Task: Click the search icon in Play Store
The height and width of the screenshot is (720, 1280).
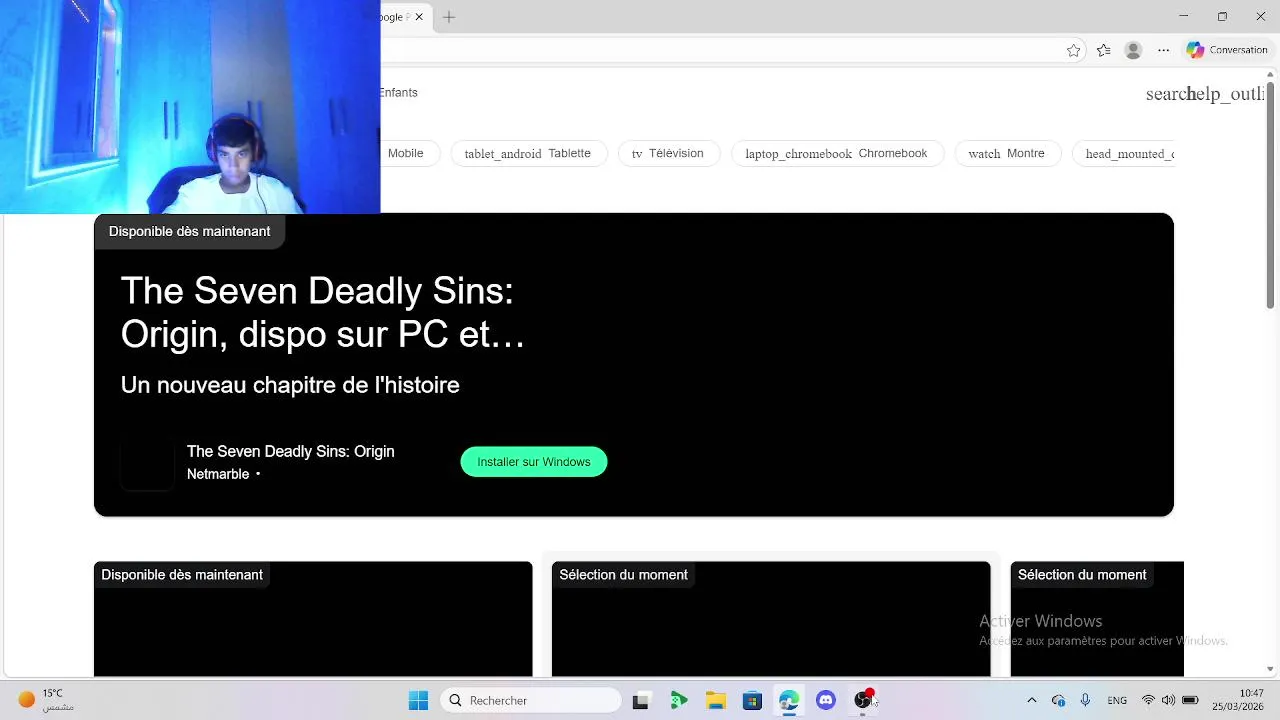Action: [x=1167, y=94]
